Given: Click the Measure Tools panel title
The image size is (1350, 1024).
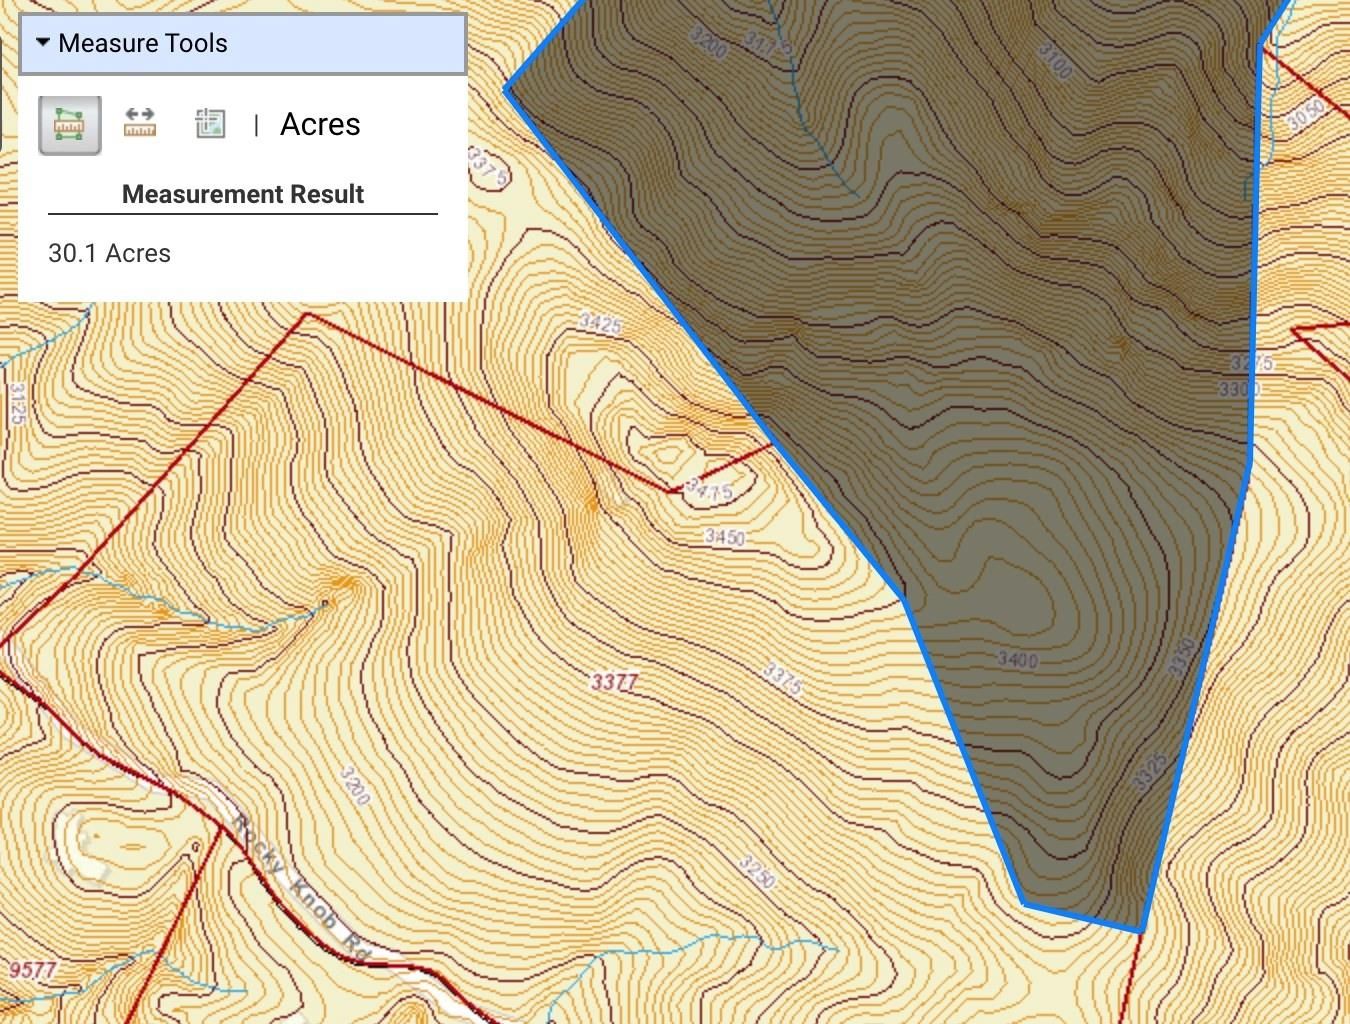Looking at the screenshot, I should click(x=143, y=43).
